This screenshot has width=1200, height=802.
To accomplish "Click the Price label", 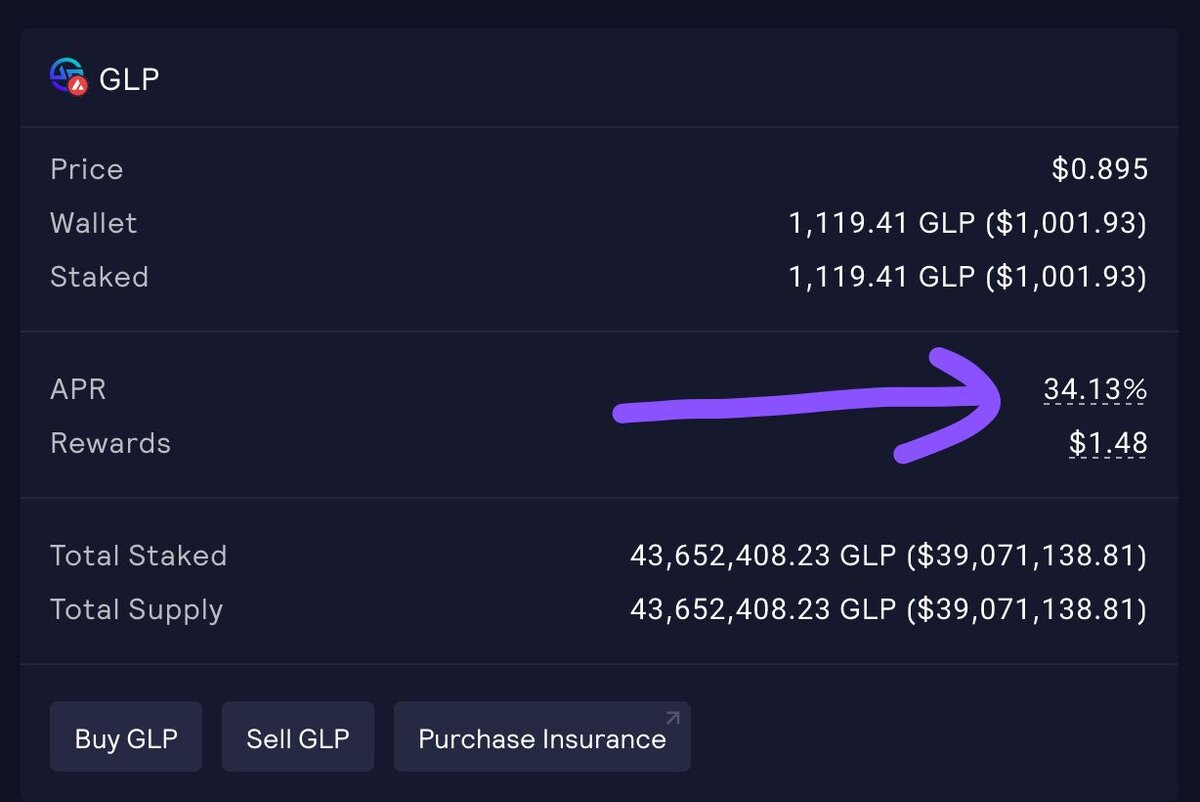I will (86, 169).
